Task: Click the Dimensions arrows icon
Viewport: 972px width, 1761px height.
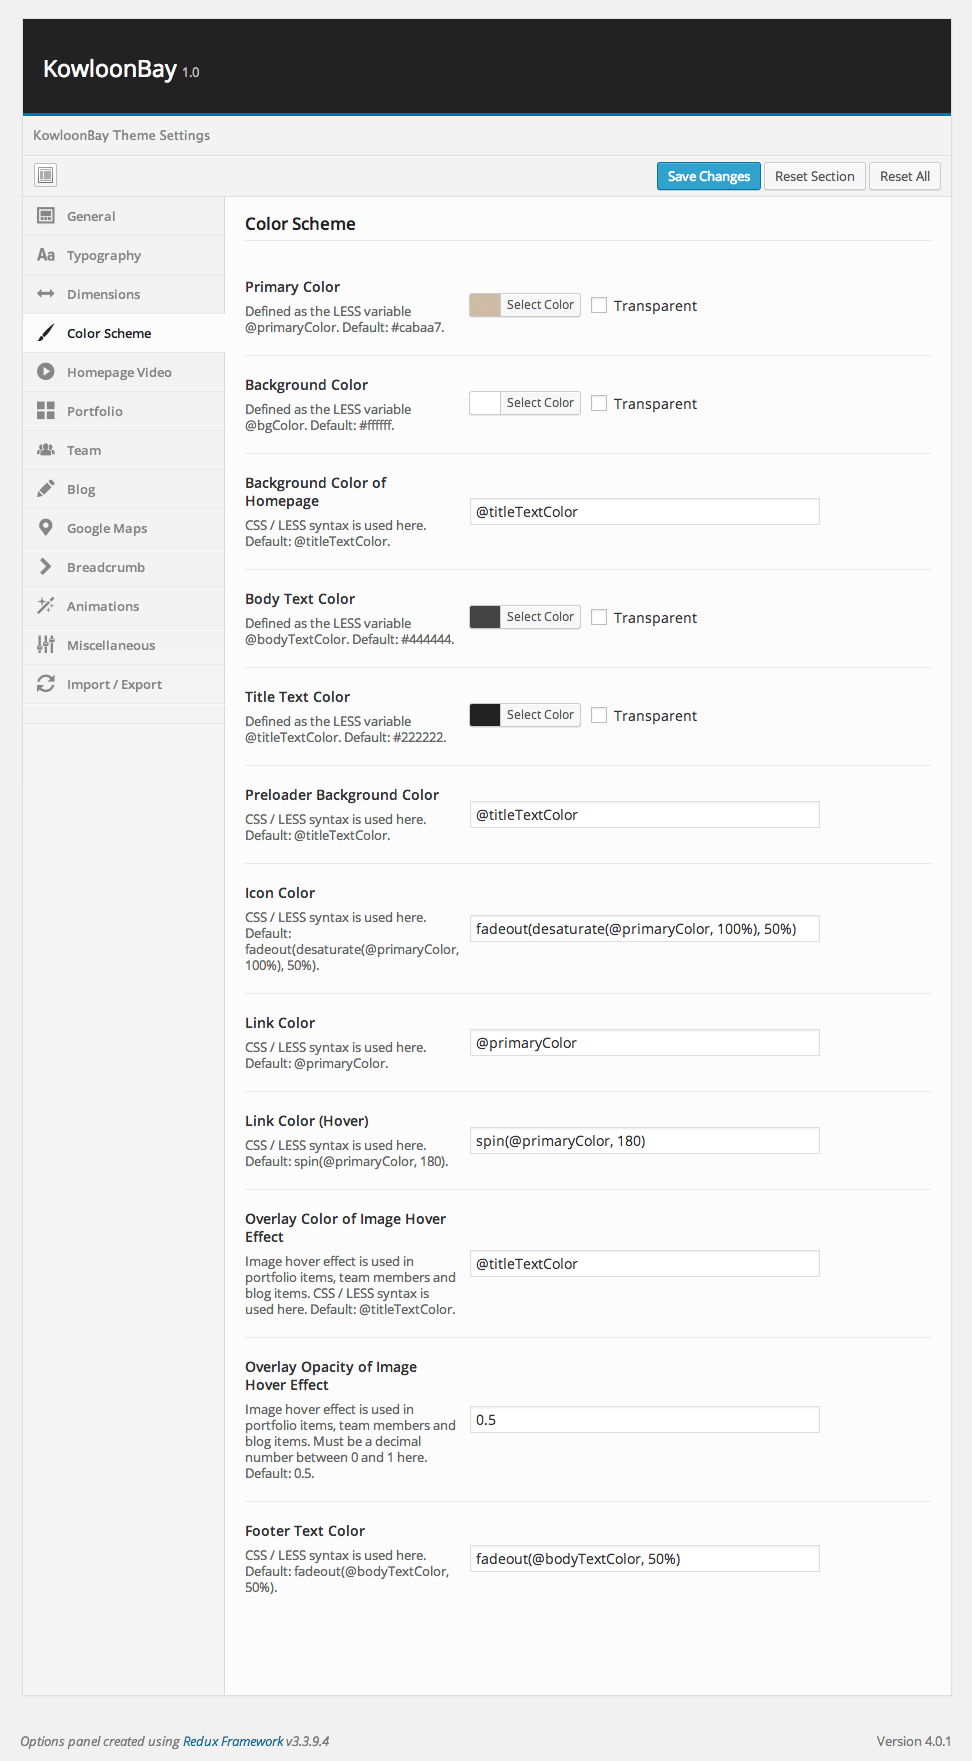Action: click(x=45, y=294)
